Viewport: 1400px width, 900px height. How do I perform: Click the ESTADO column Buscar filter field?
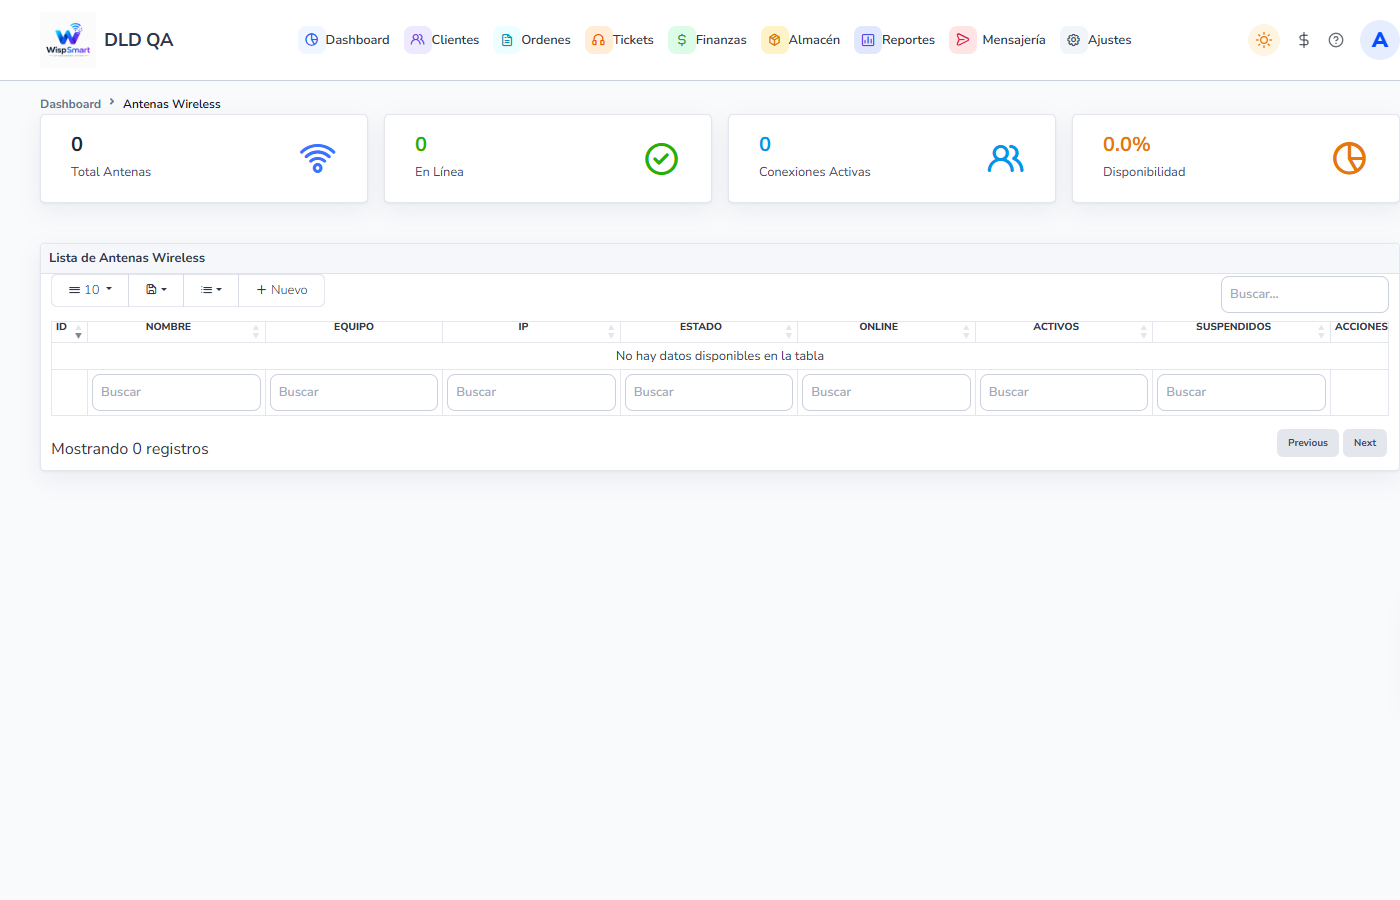709,392
